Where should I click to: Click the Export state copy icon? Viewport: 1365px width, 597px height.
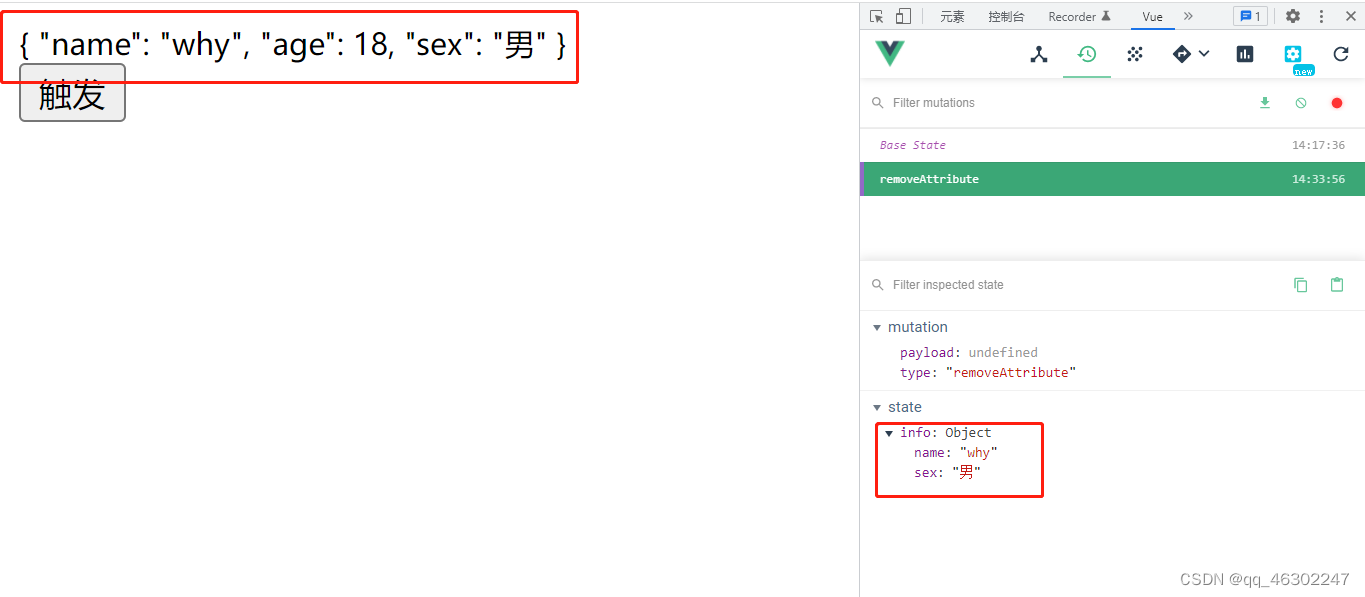tap(1300, 285)
